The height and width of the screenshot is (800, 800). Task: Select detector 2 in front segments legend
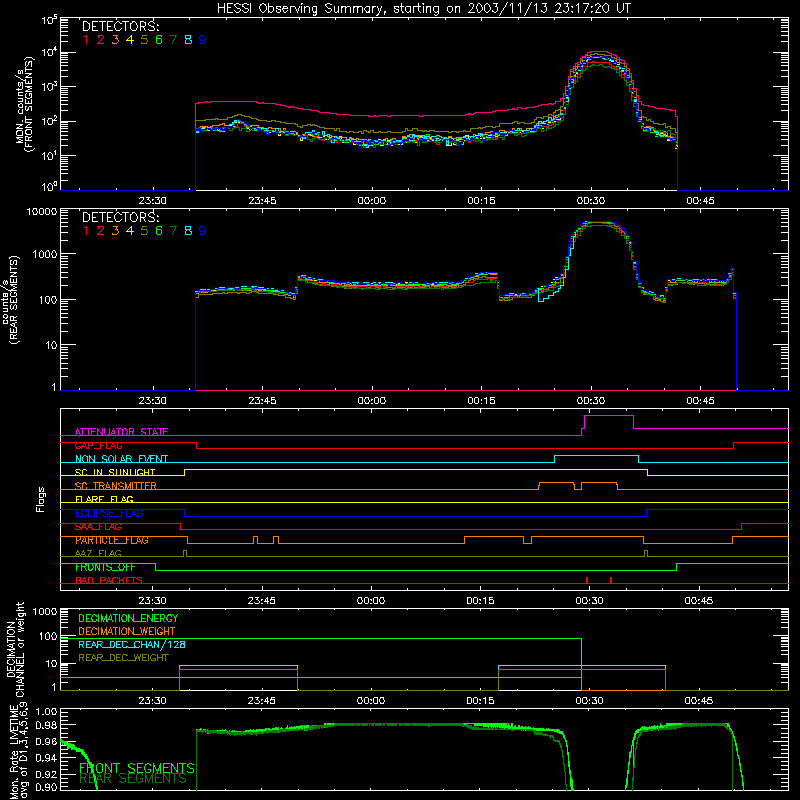pos(101,40)
